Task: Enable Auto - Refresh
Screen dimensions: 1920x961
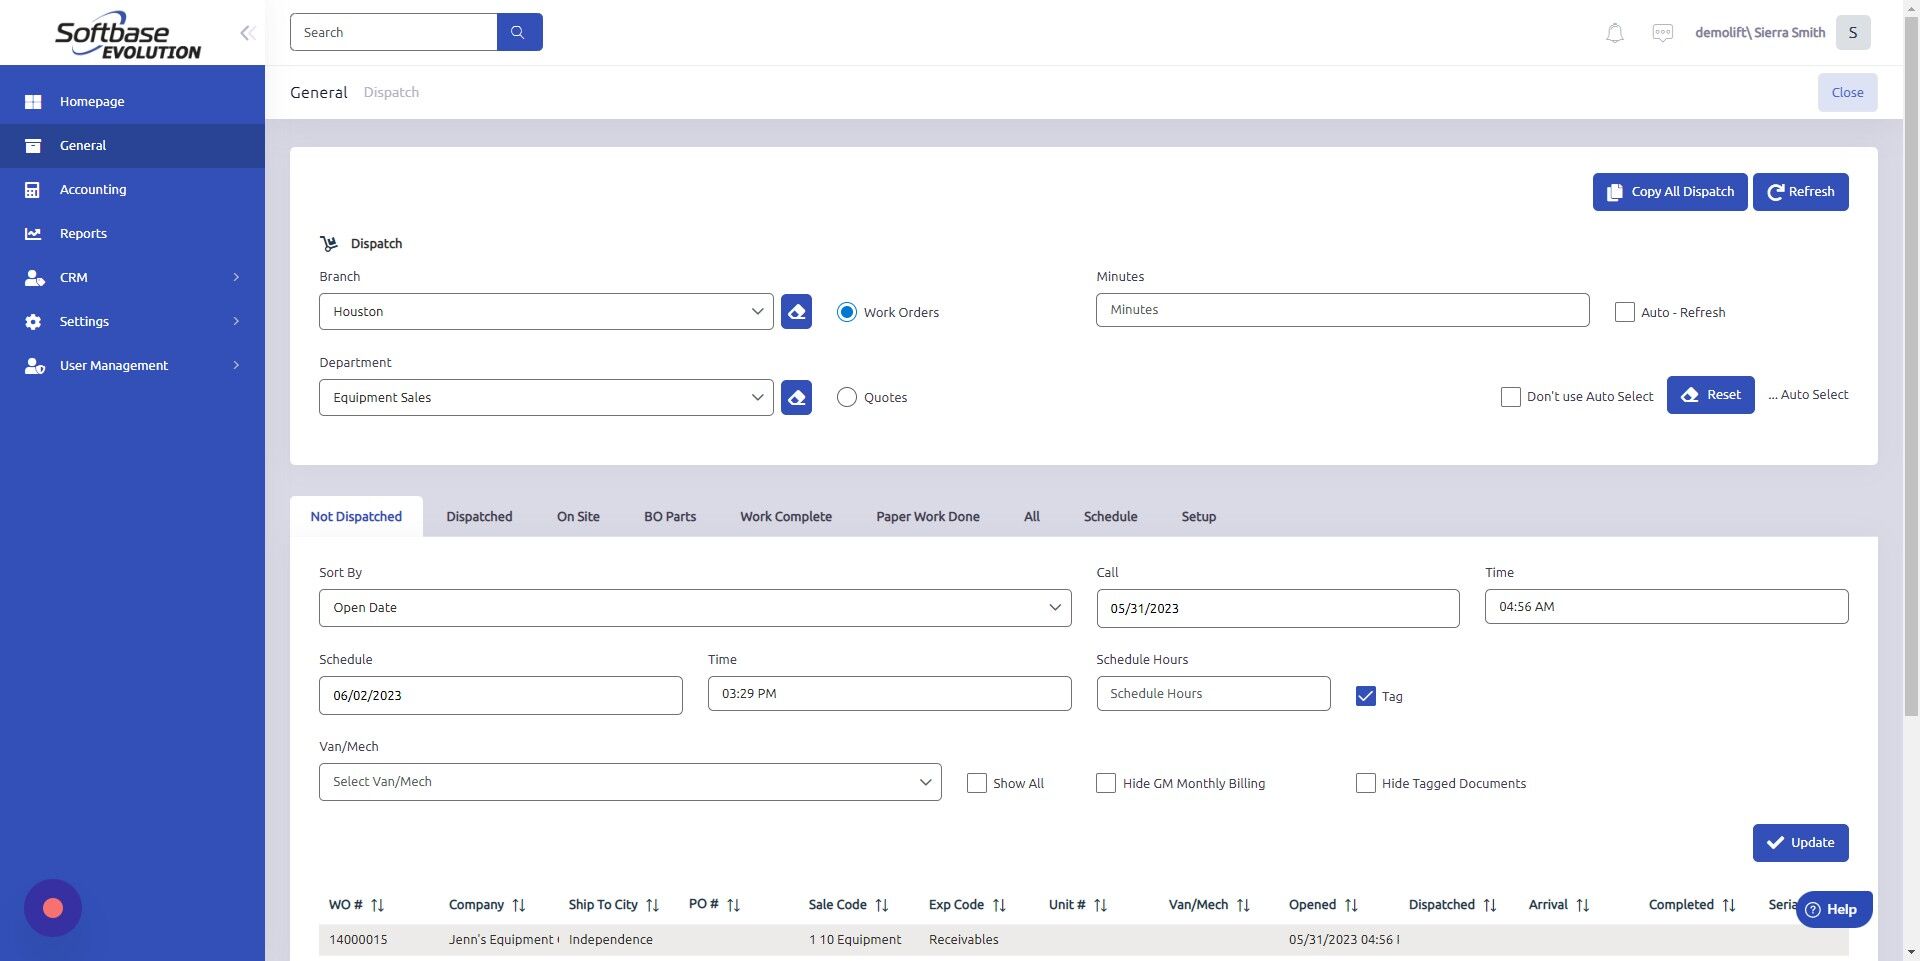Action: (1624, 312)
